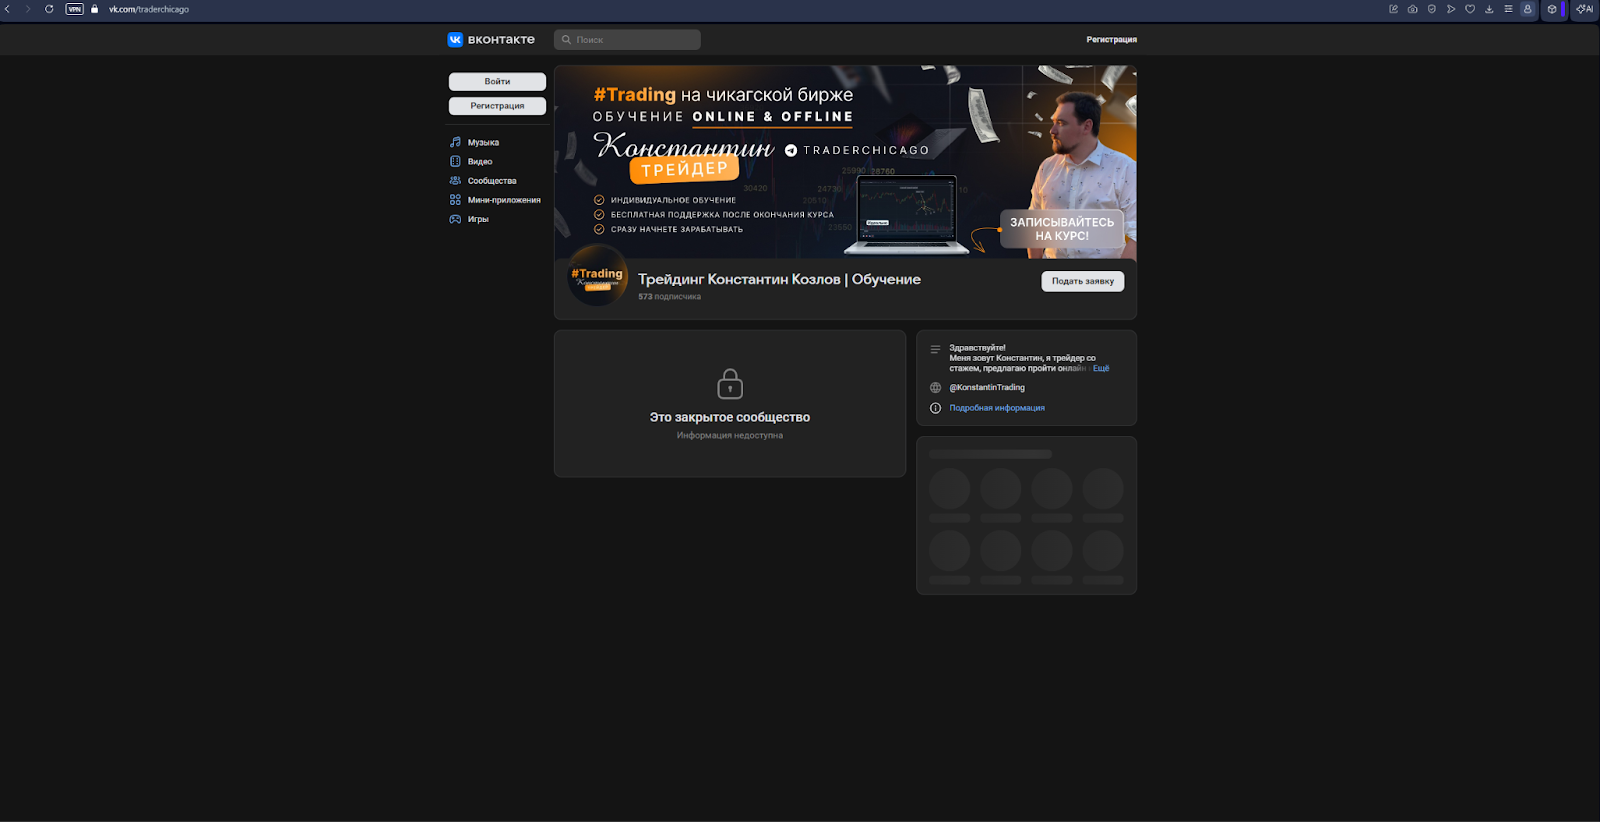Click Регистрация link in top header

pyautogui.click(x=1111, y=40)
